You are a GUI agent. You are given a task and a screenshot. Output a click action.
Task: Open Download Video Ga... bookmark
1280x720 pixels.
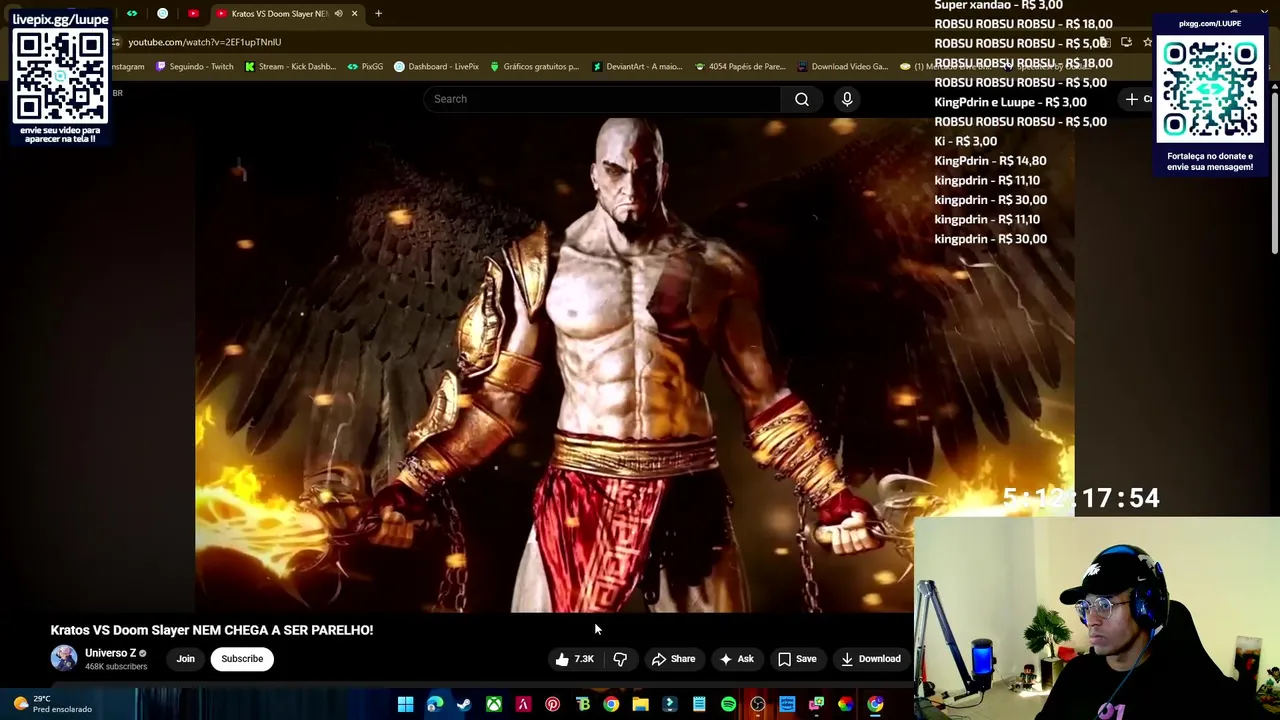coord(842,67)
